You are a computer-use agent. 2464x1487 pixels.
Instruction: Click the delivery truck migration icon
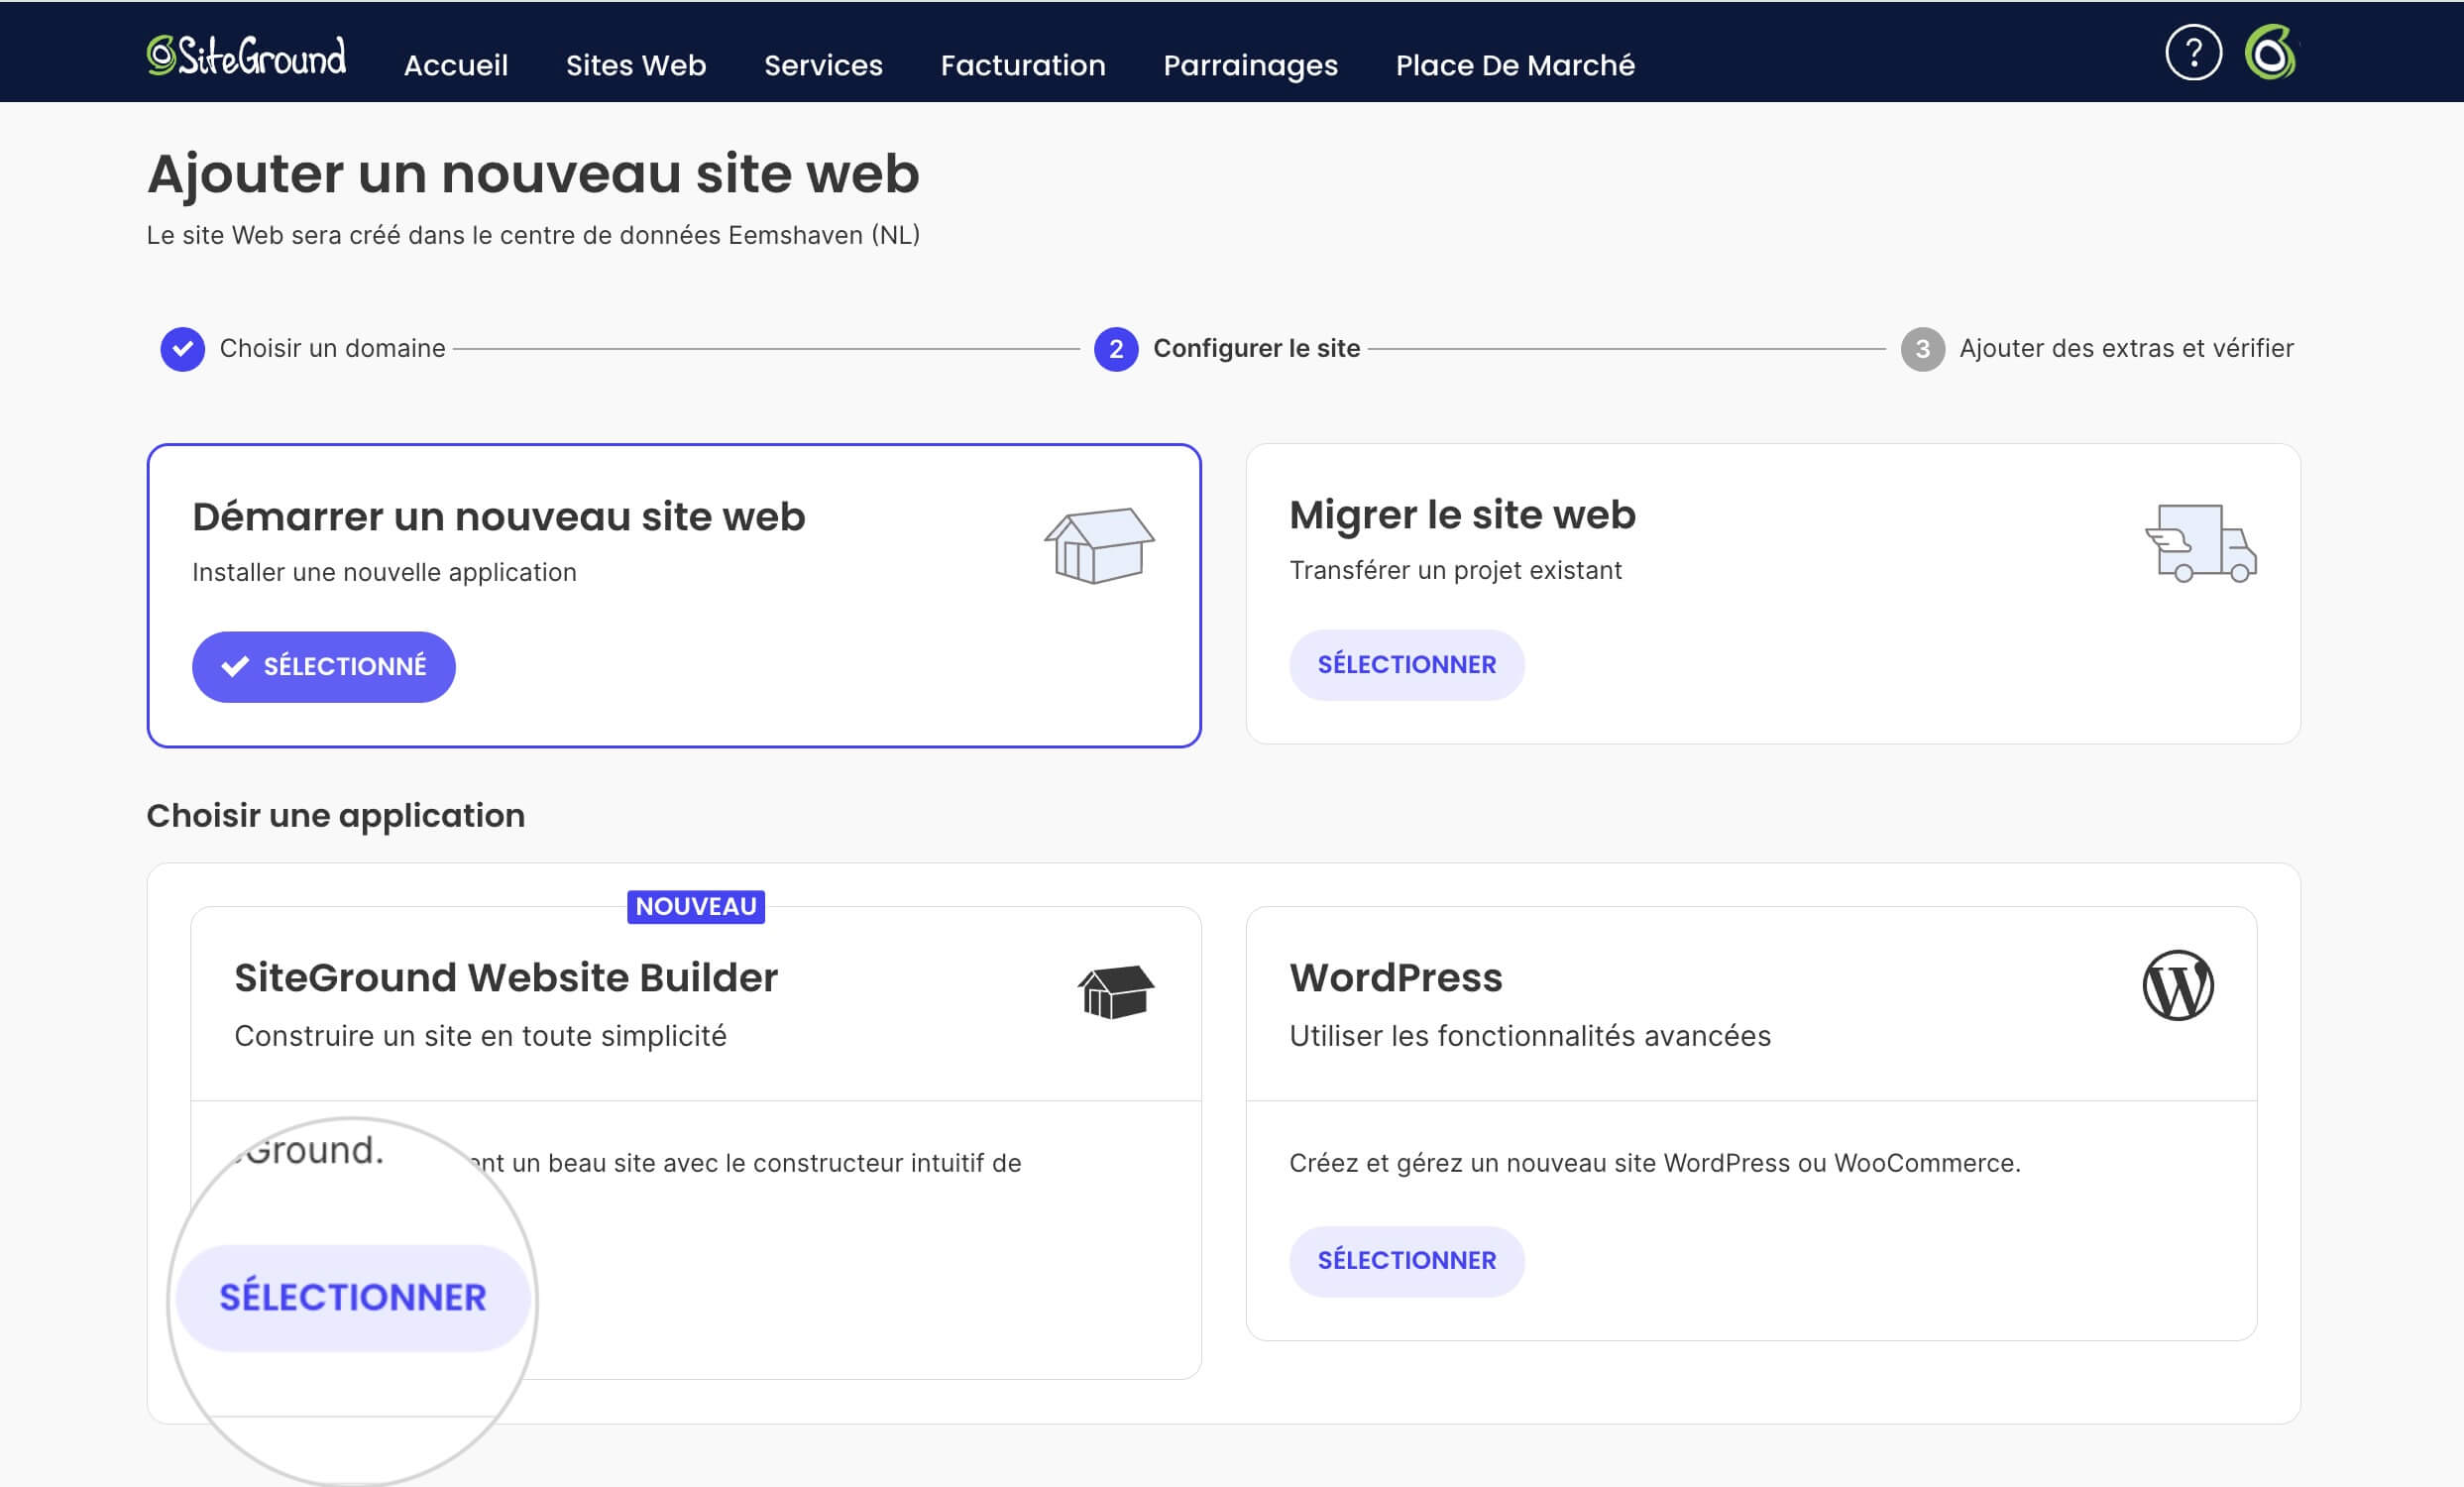pos(2200,543)
